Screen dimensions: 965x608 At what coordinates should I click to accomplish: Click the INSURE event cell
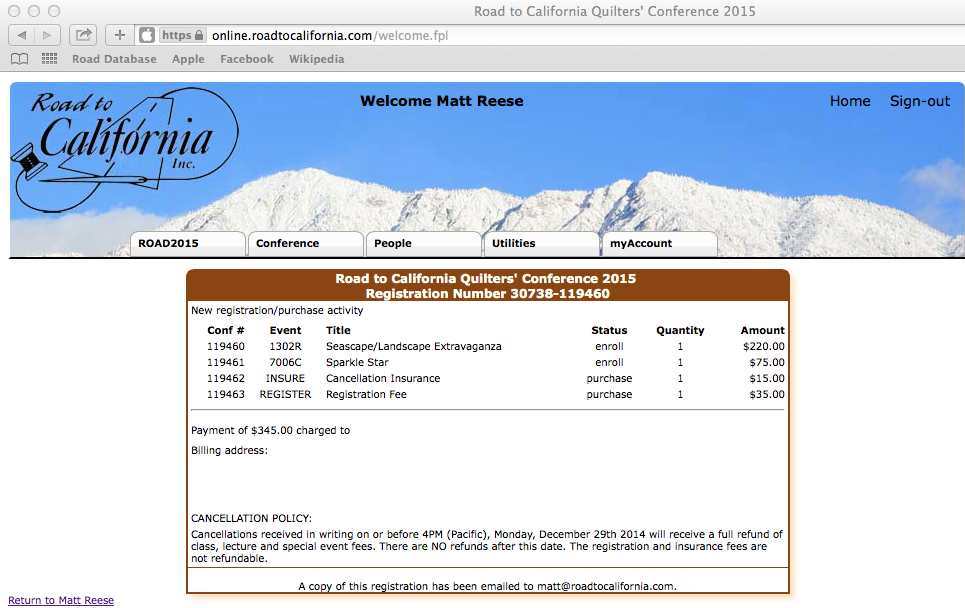[x=285, y=378]
